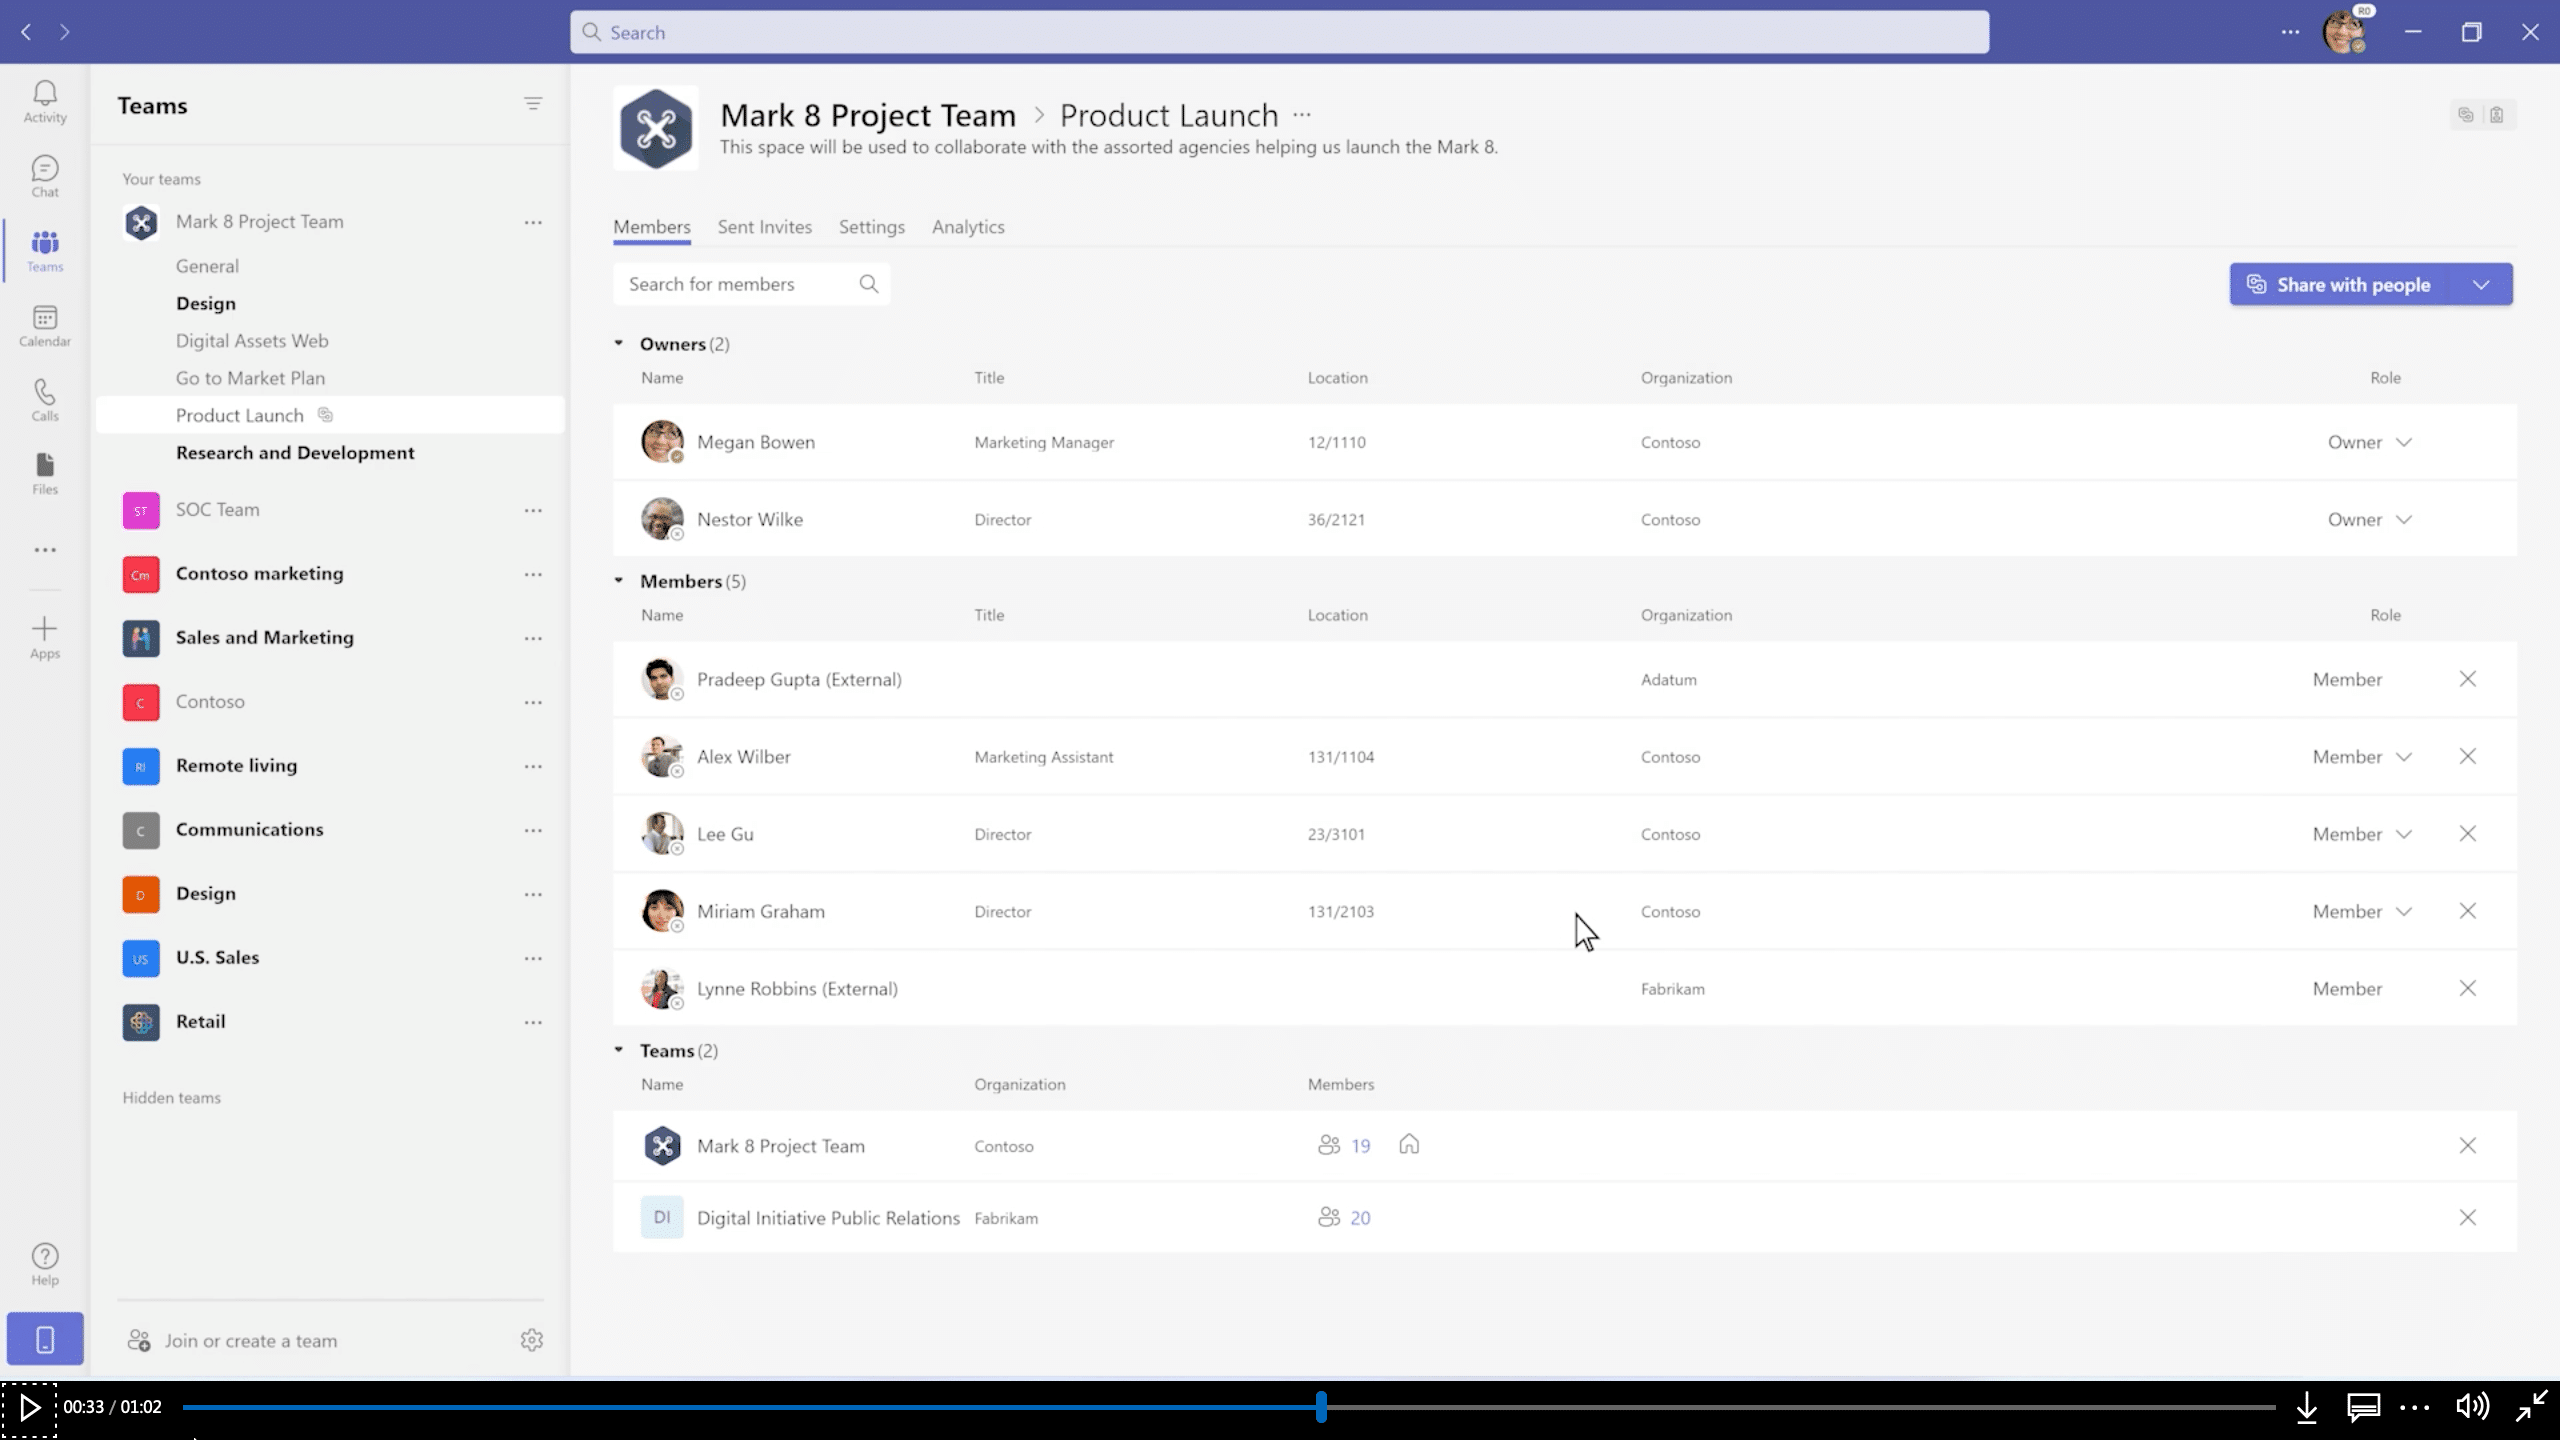Expand the Share with people dropdown arrow

click(2482, 284)
